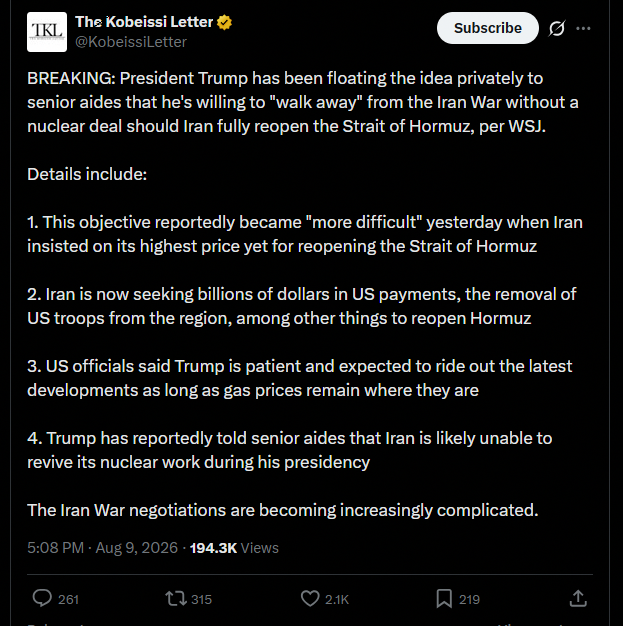Viewport: 623px width, 626px height.
Task: Click the gold verified badge
Action: (224, 22)
